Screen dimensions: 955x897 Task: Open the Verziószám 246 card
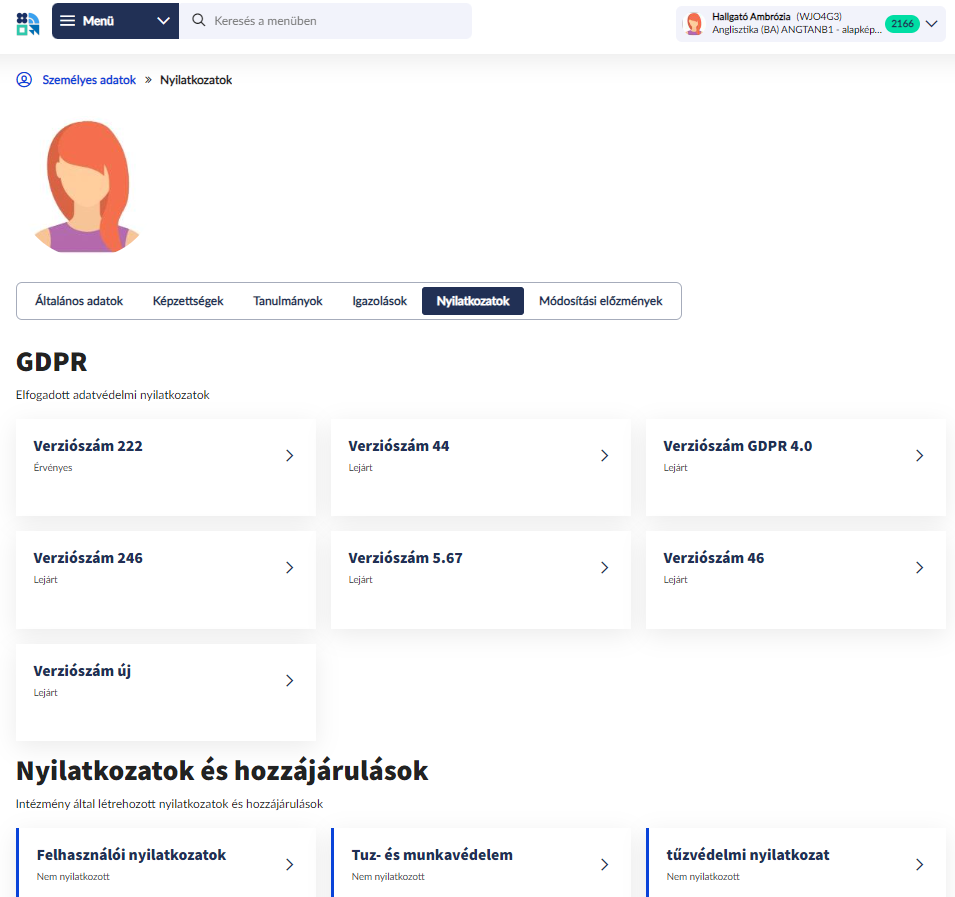(x=166, y=580)
